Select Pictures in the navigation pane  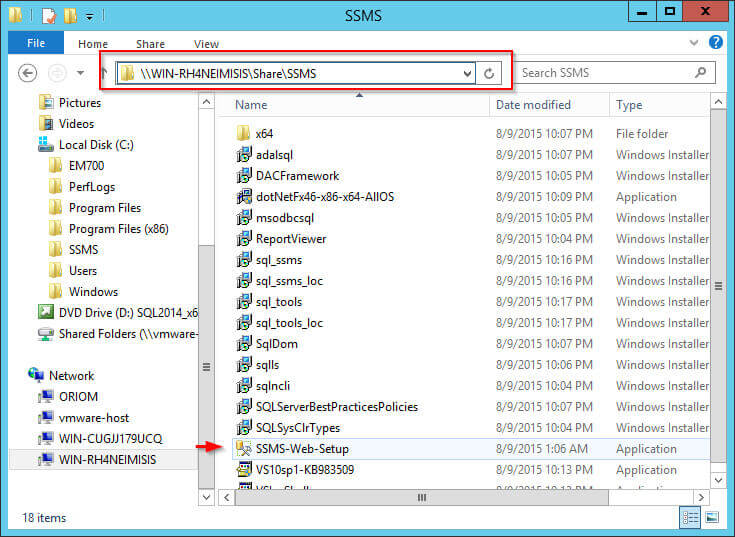coord(80,103)
